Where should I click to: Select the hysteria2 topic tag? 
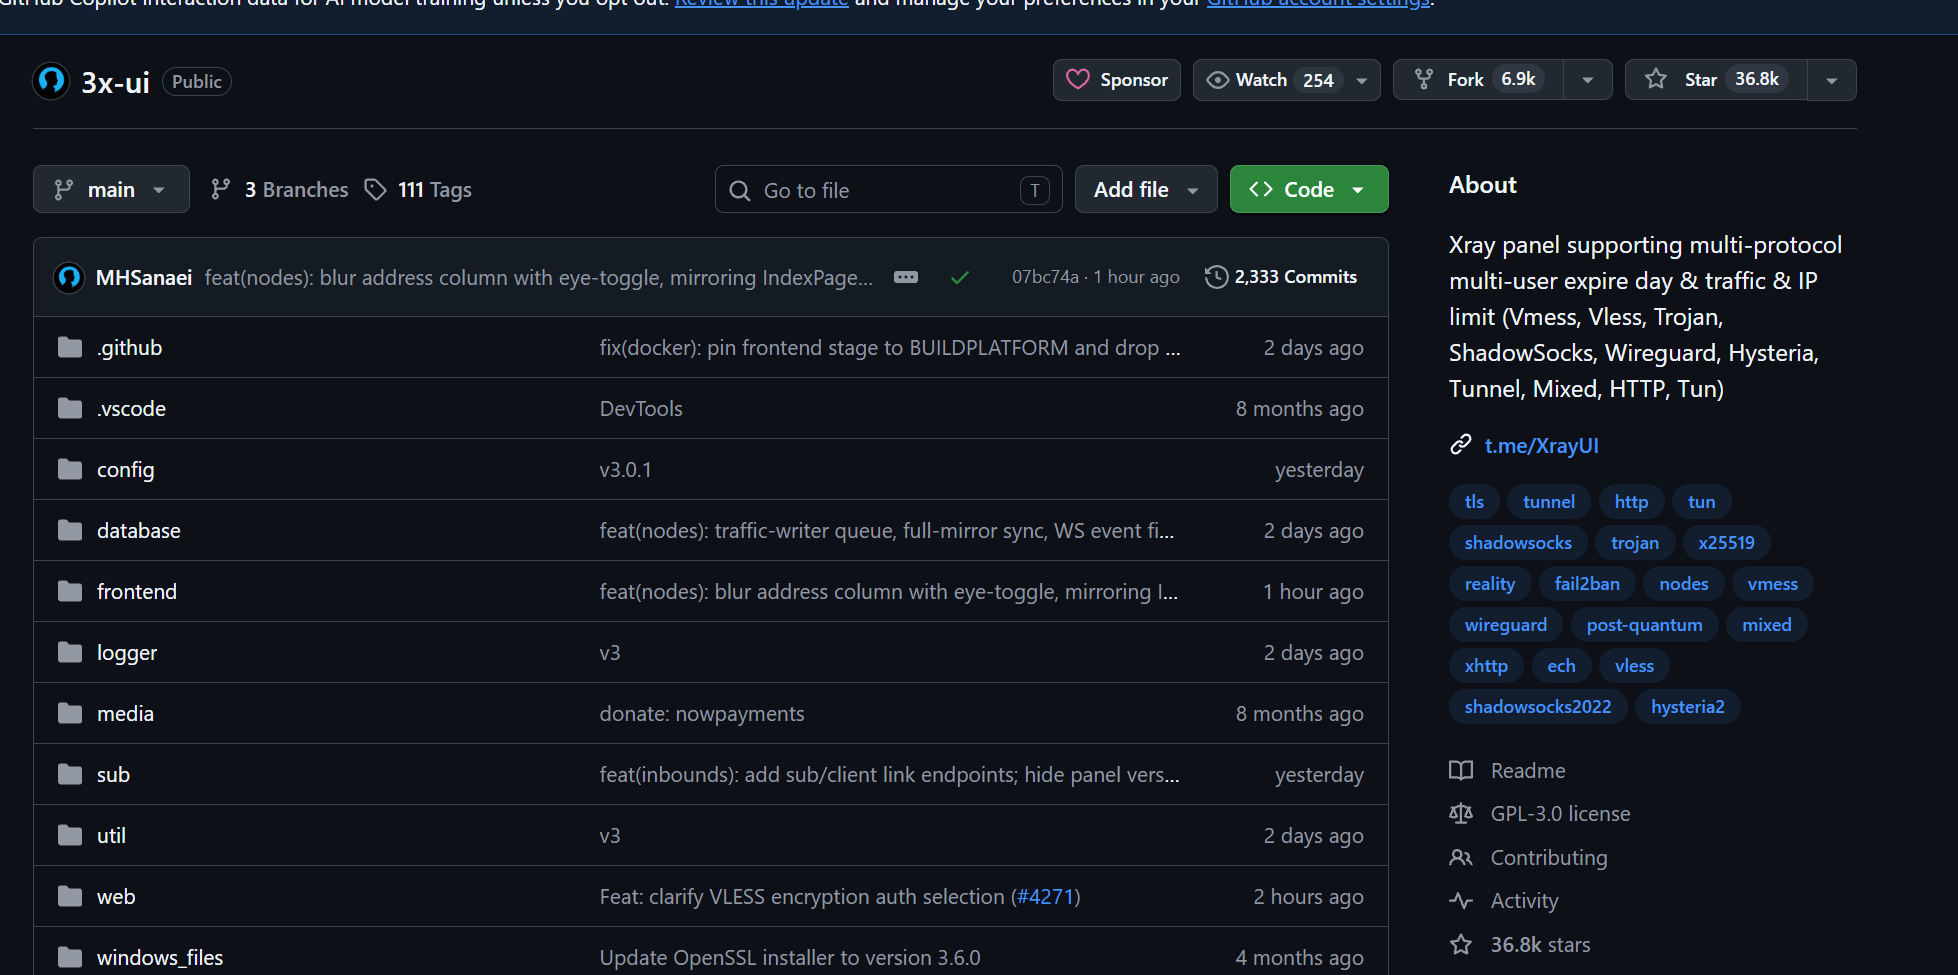pyautogui.click(x=1688, y=706)
